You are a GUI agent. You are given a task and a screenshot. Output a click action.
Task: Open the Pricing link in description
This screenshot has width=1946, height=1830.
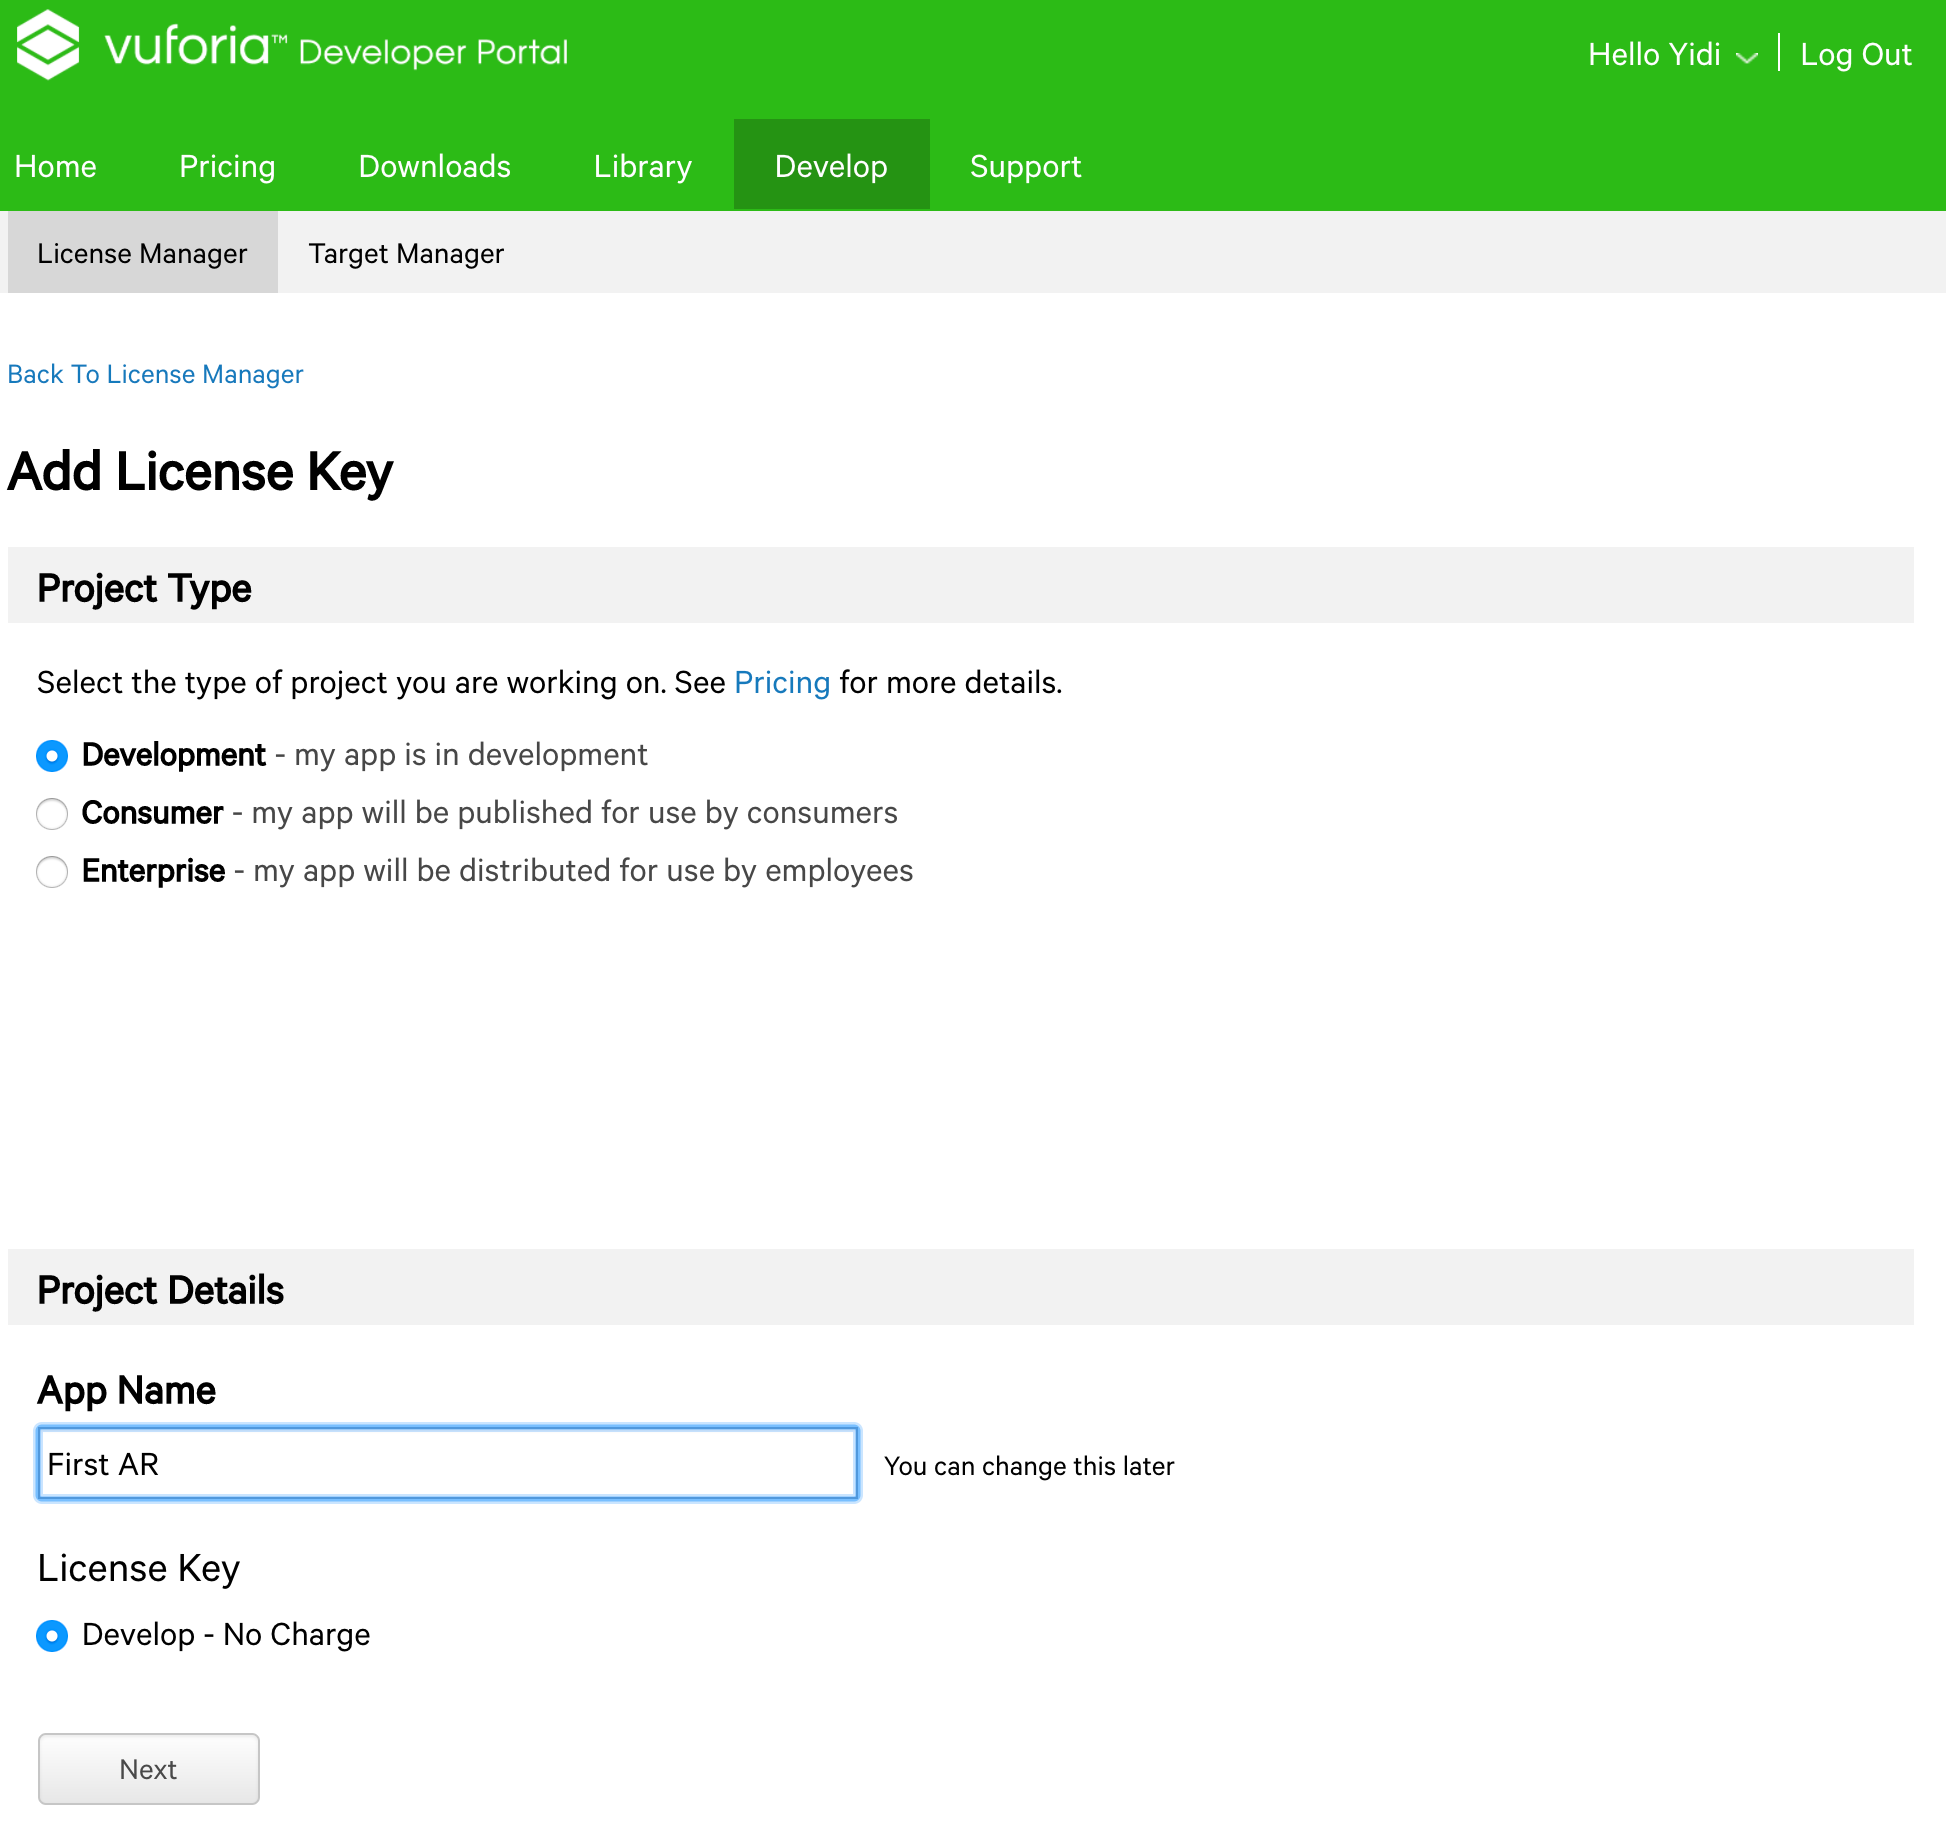coord(781,683)
